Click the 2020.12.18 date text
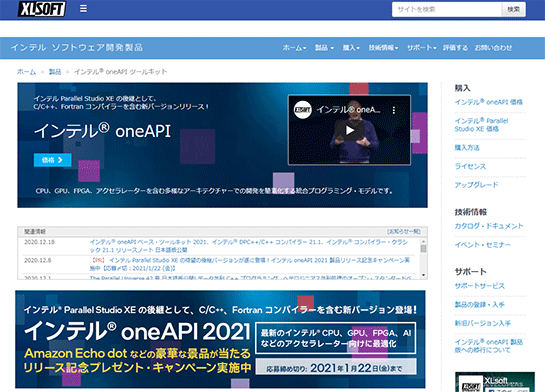Viewport: 545px width, 392px height. [x=40, y=242]
